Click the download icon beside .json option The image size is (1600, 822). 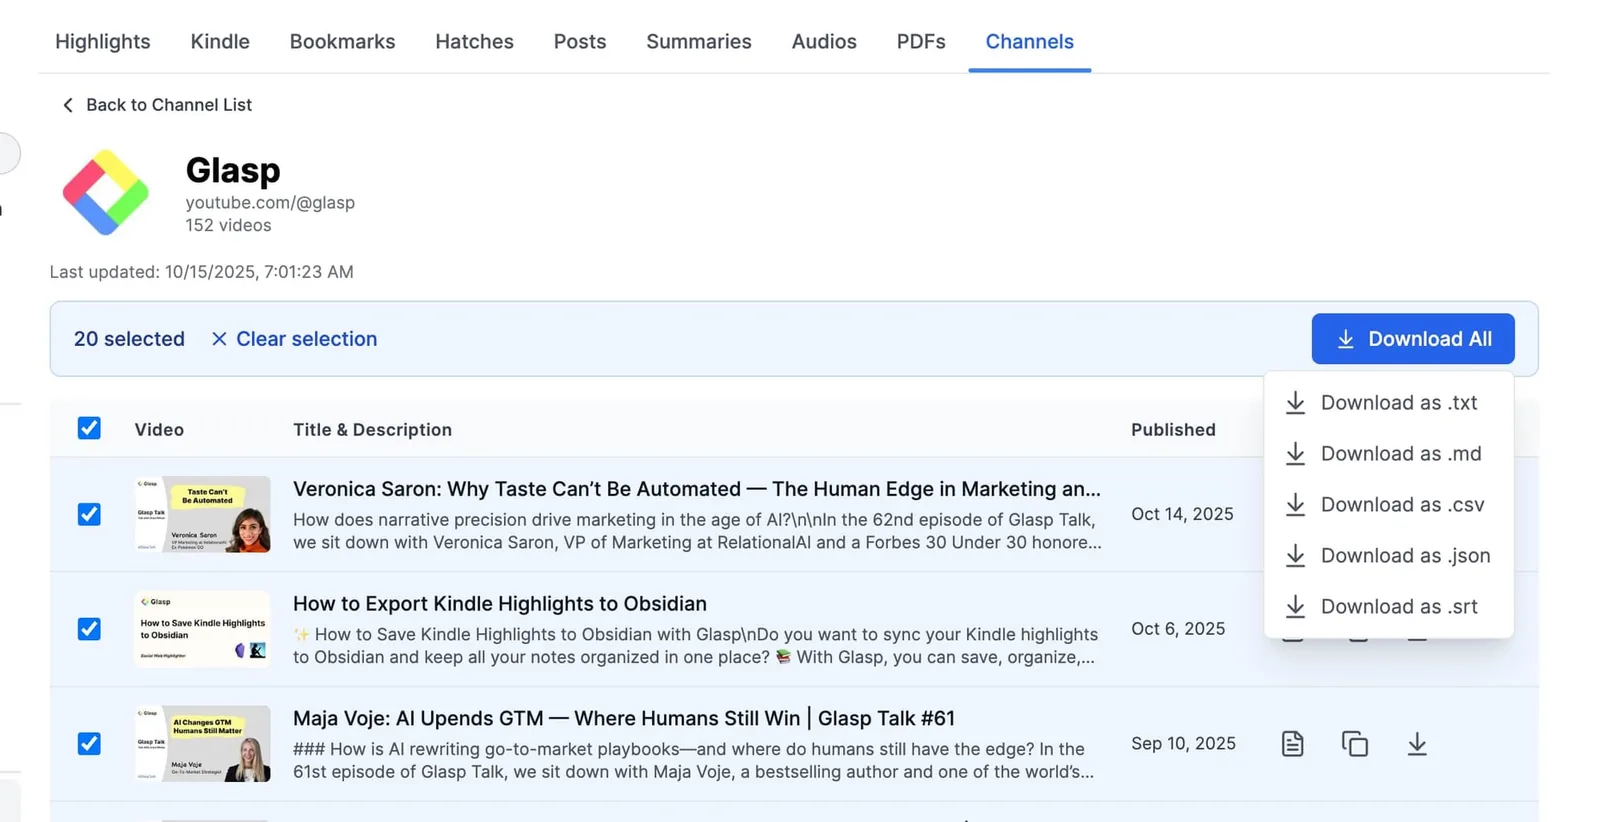point(1295,555)
